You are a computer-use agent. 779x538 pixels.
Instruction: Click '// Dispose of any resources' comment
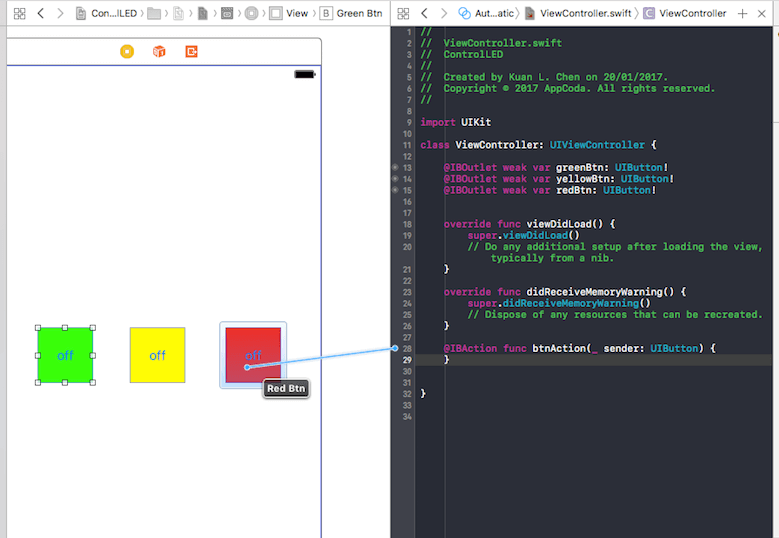tap(615, 314)
